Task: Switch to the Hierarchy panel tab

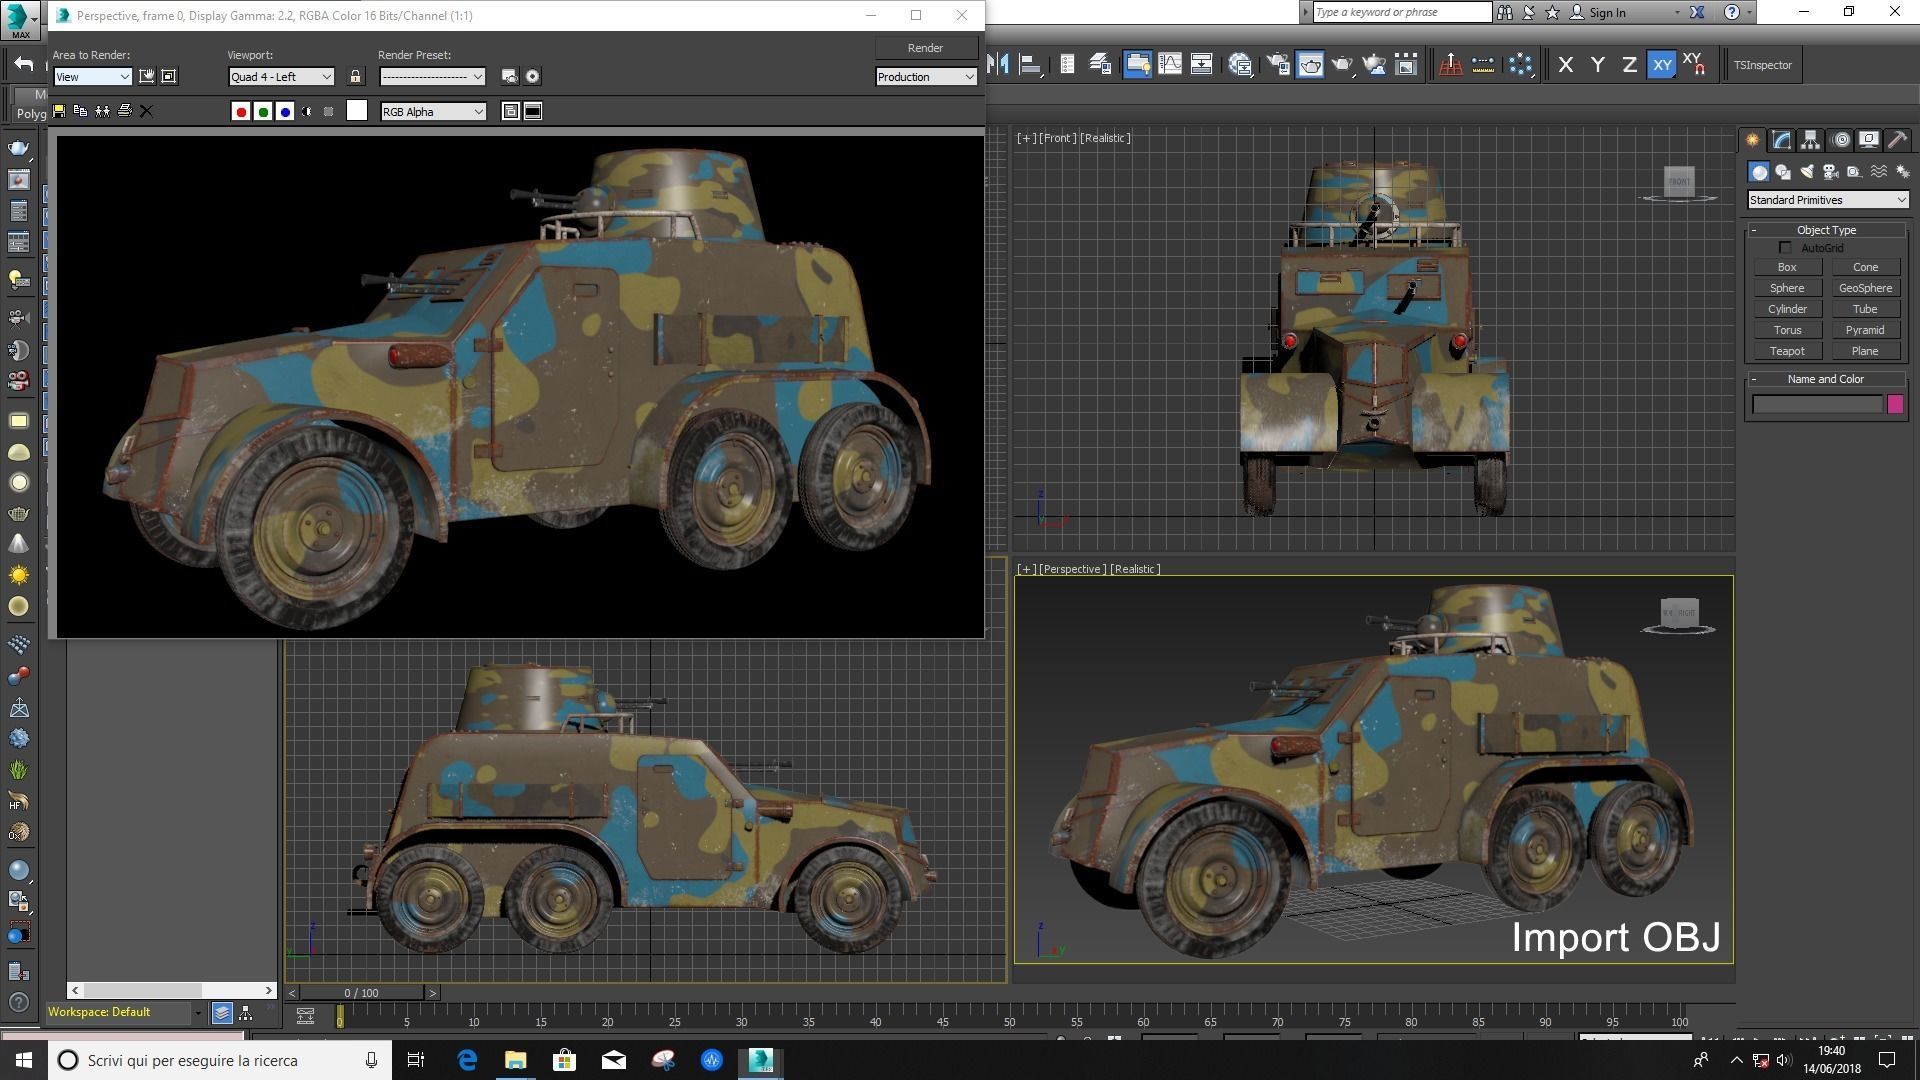Action: coord(1810,140)
